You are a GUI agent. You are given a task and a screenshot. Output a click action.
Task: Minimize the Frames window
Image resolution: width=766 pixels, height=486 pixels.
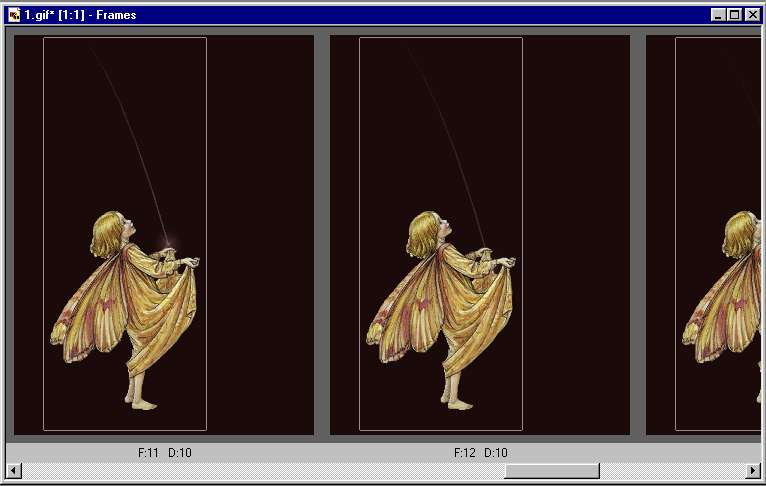tap(718, 15)
